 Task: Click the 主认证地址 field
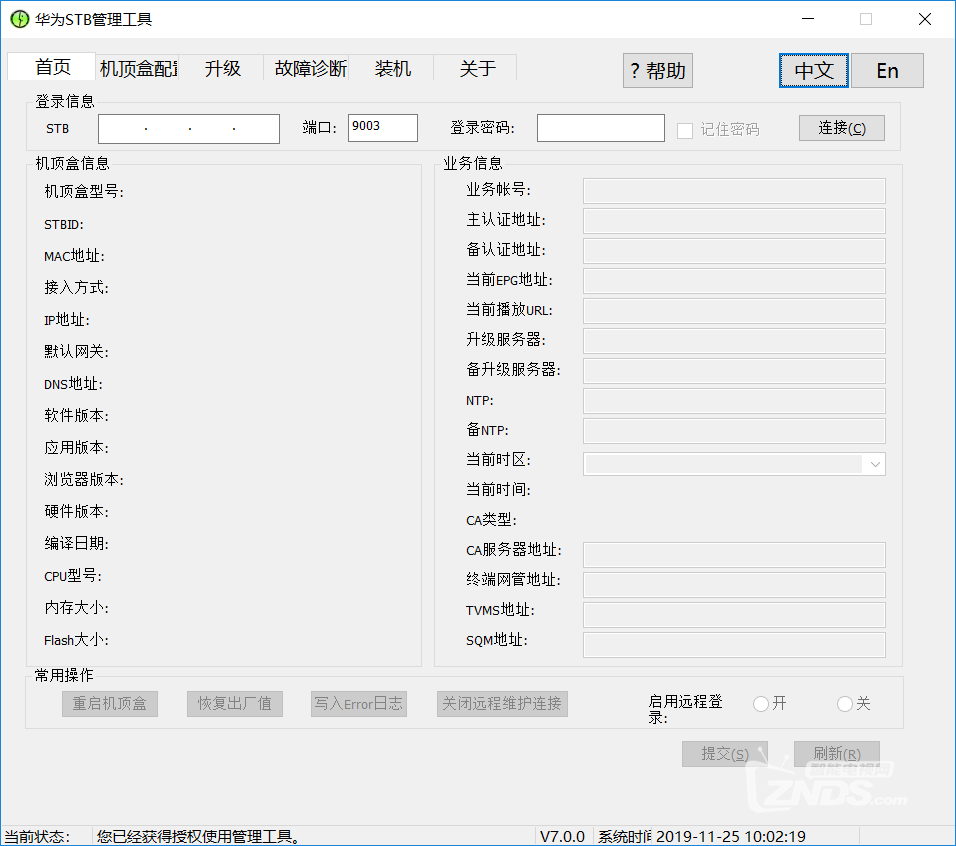[734, 221]
